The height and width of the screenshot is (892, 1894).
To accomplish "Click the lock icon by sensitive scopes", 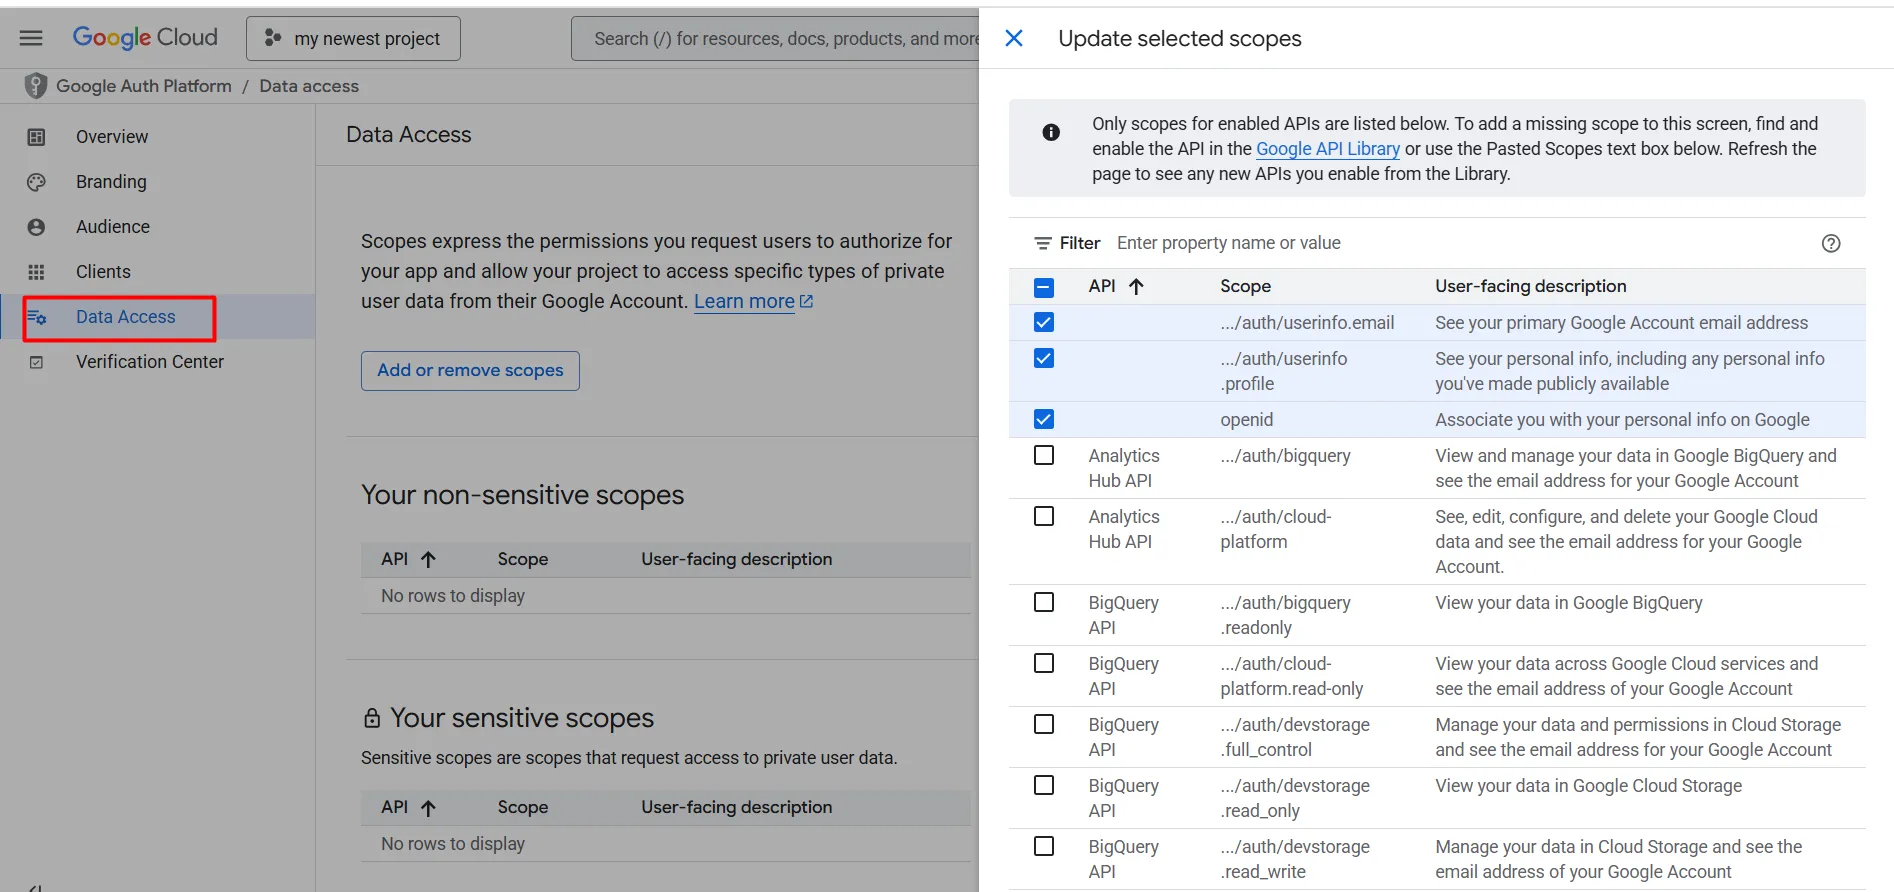I will click(x=372, y=718).
